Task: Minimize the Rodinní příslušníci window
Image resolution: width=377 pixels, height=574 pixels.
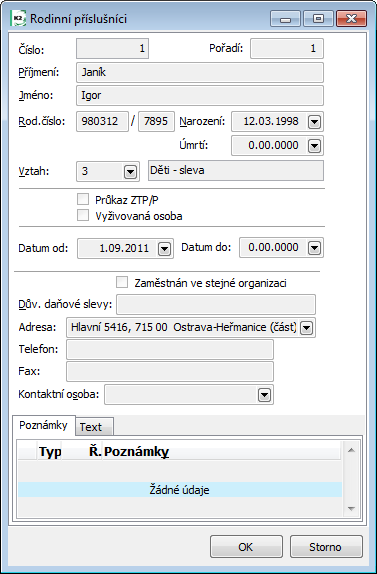Action: pyautogui.click(x=285, y=19)
